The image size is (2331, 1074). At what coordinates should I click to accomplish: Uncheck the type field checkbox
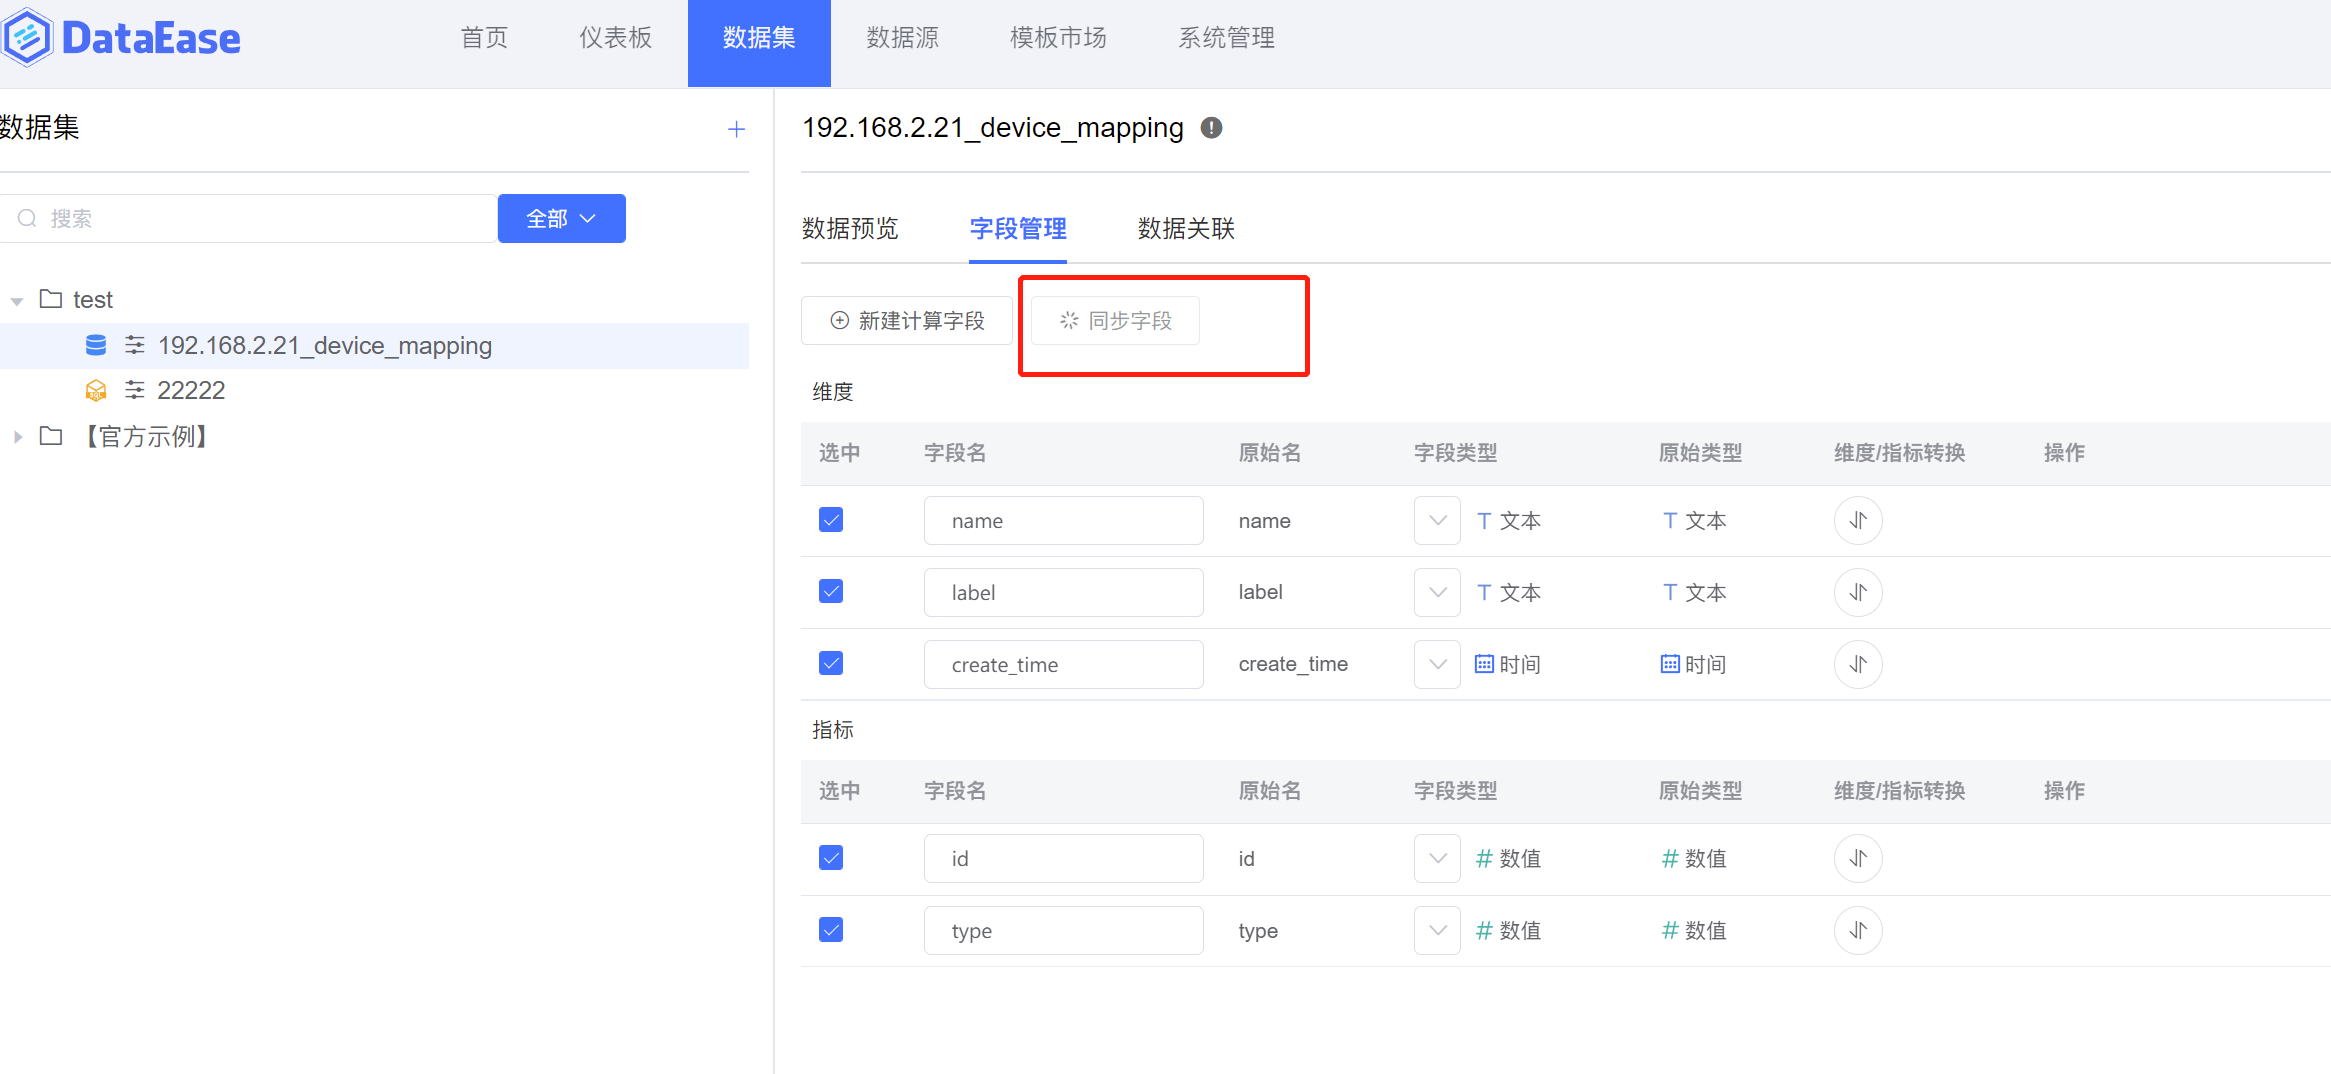831,930
